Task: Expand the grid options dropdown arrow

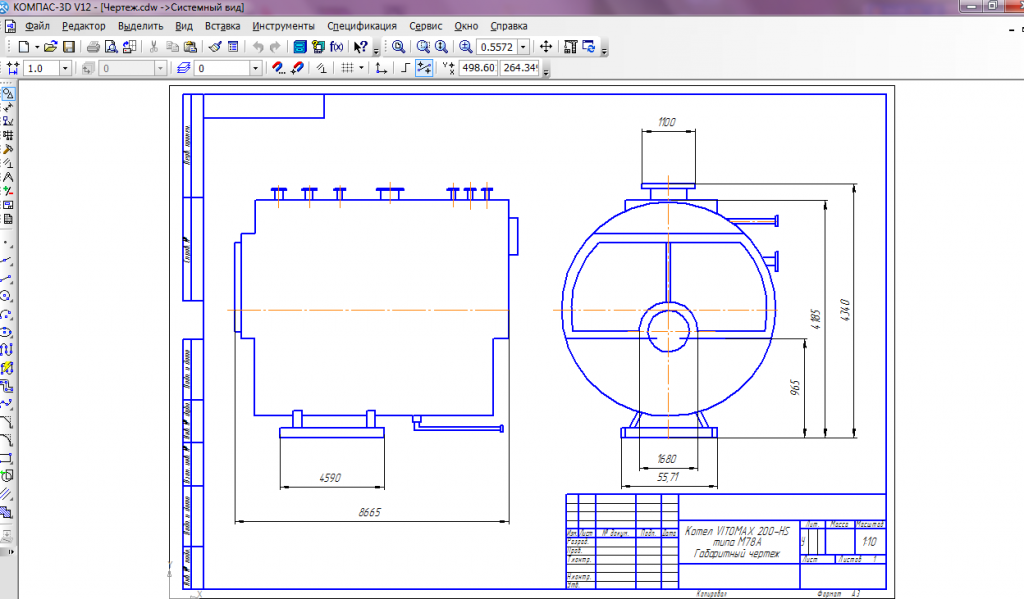Action: click(x=361, y=68)
